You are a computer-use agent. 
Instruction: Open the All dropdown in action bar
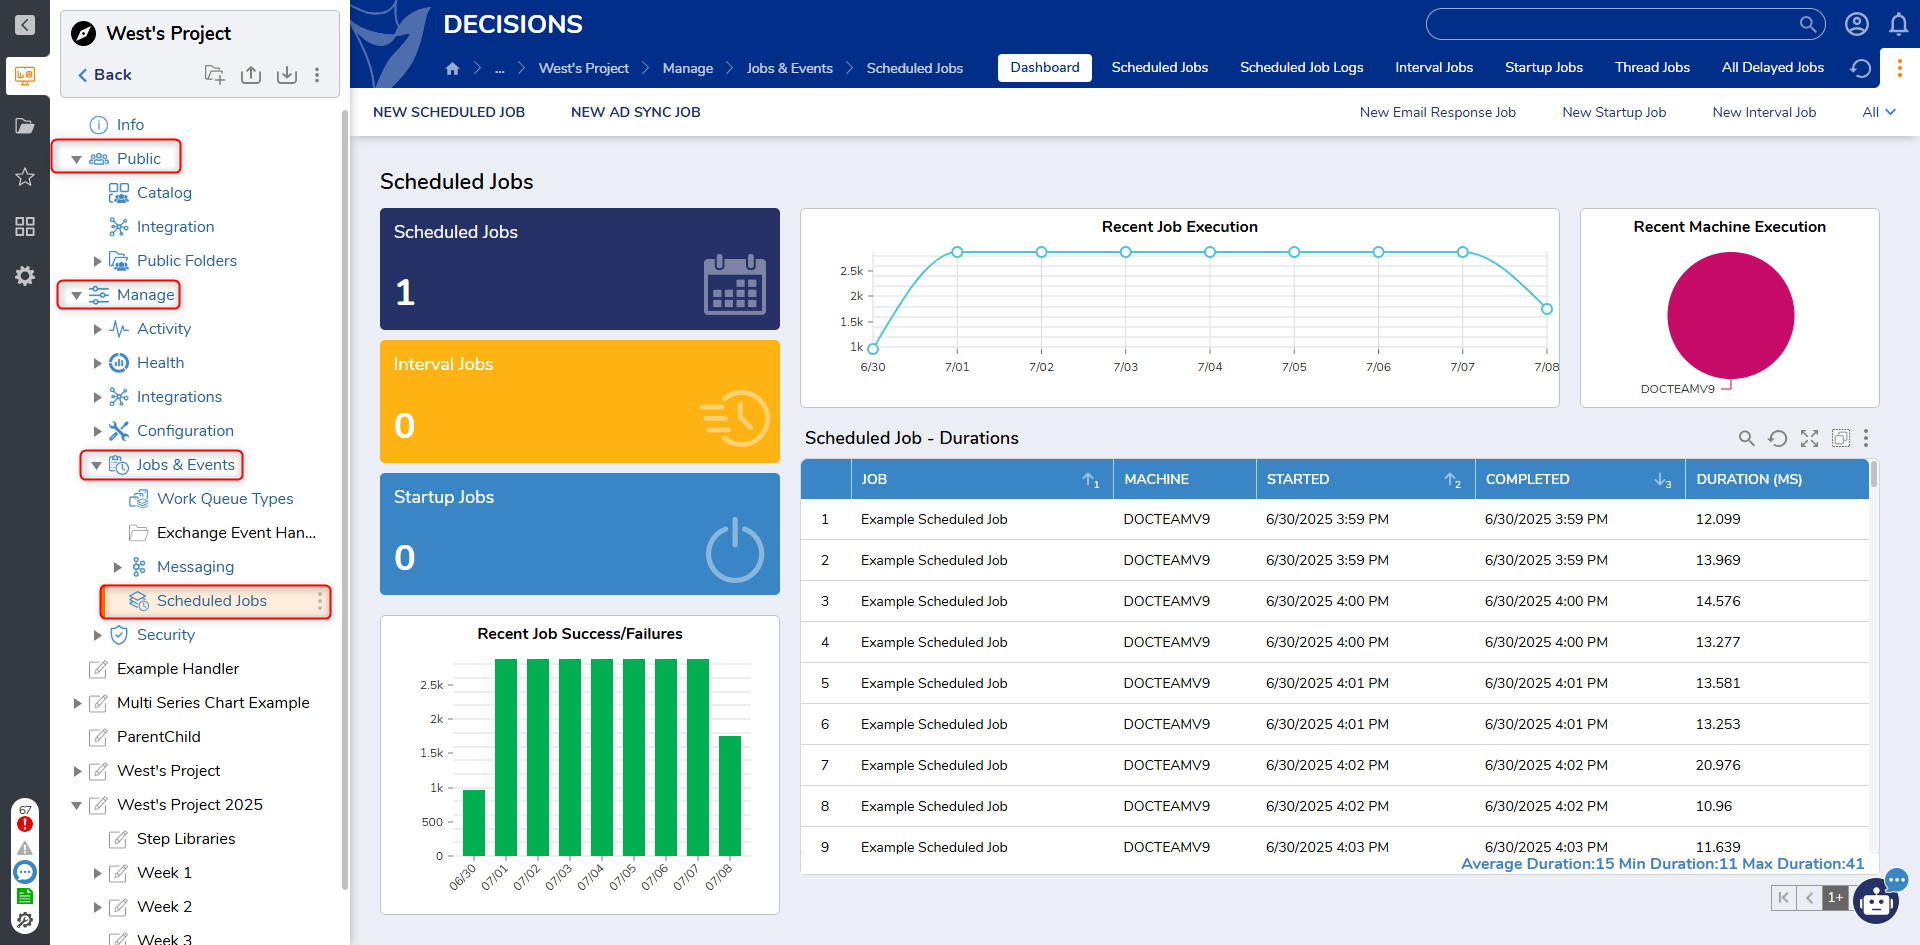pos(1879,112)
